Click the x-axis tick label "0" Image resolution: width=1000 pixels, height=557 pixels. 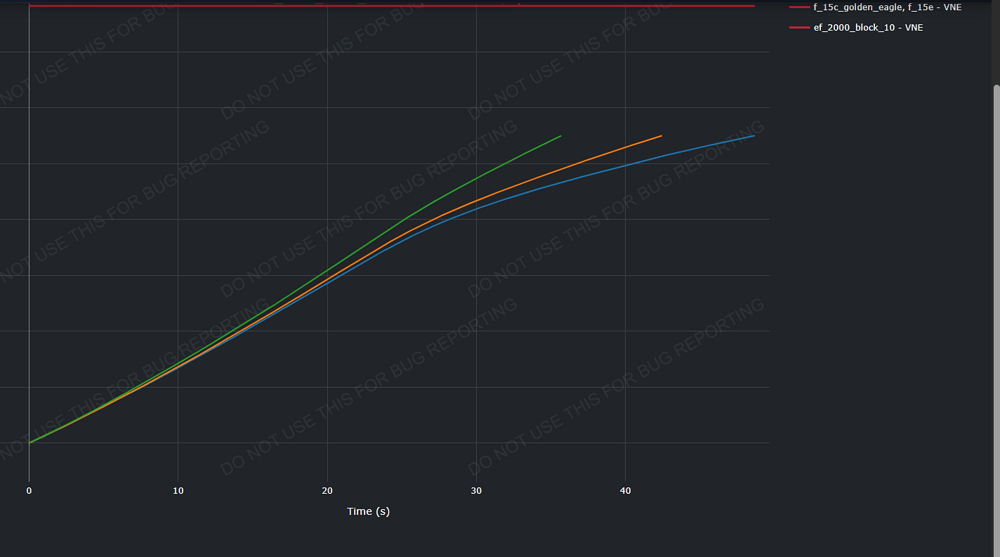tap(29, 491)
